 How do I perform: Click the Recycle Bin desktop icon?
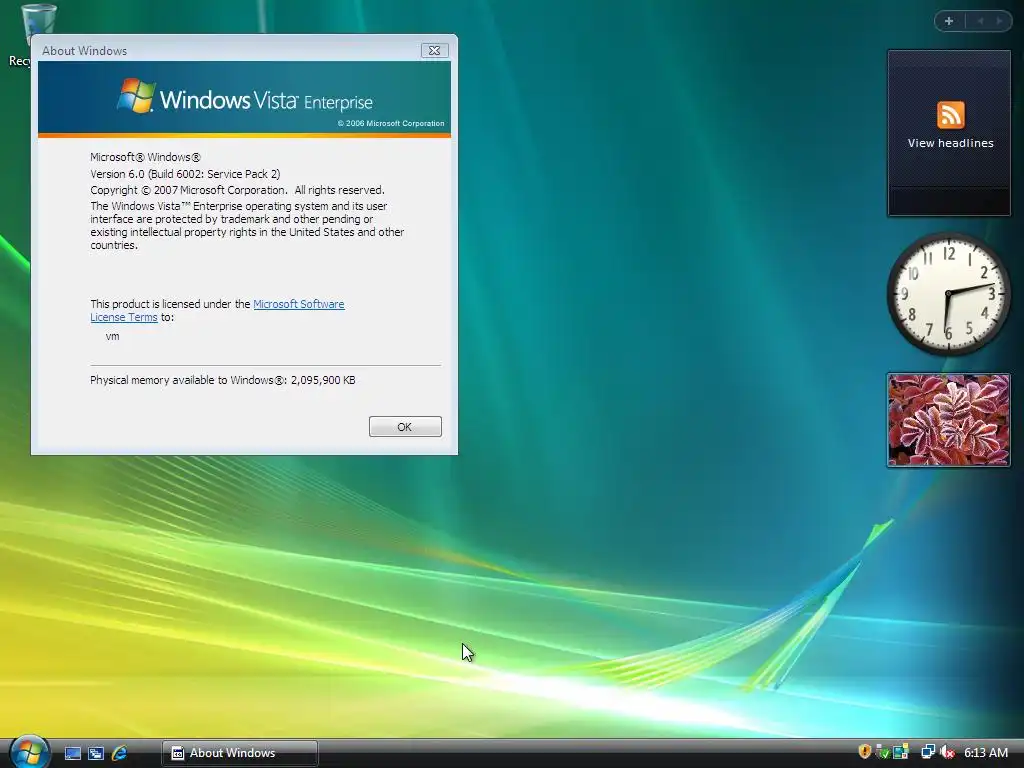31,35
